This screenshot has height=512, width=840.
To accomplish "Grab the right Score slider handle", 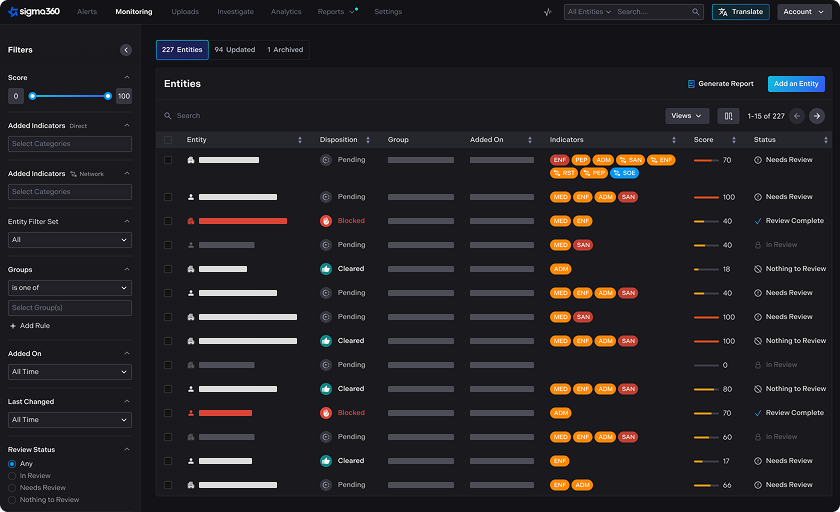I will (x=108, y=96).
